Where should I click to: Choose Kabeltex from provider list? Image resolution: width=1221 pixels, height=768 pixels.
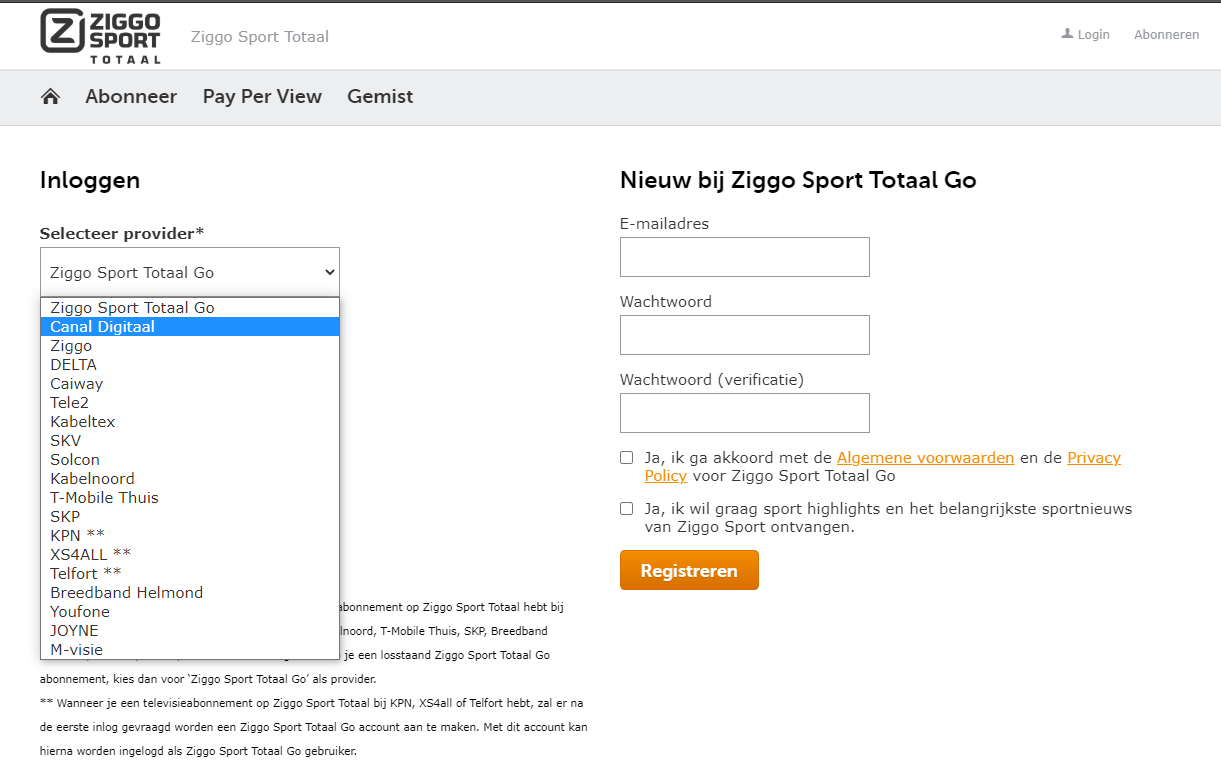tap(190, 422)
